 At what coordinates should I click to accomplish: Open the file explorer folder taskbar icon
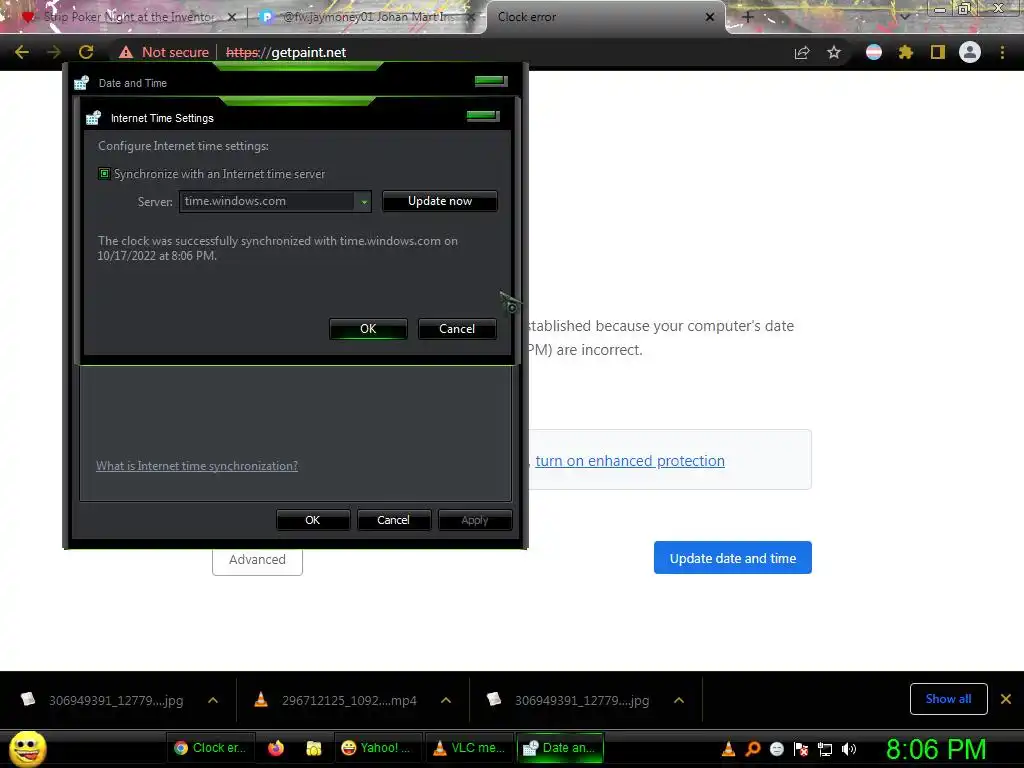(x=314, y=748)
